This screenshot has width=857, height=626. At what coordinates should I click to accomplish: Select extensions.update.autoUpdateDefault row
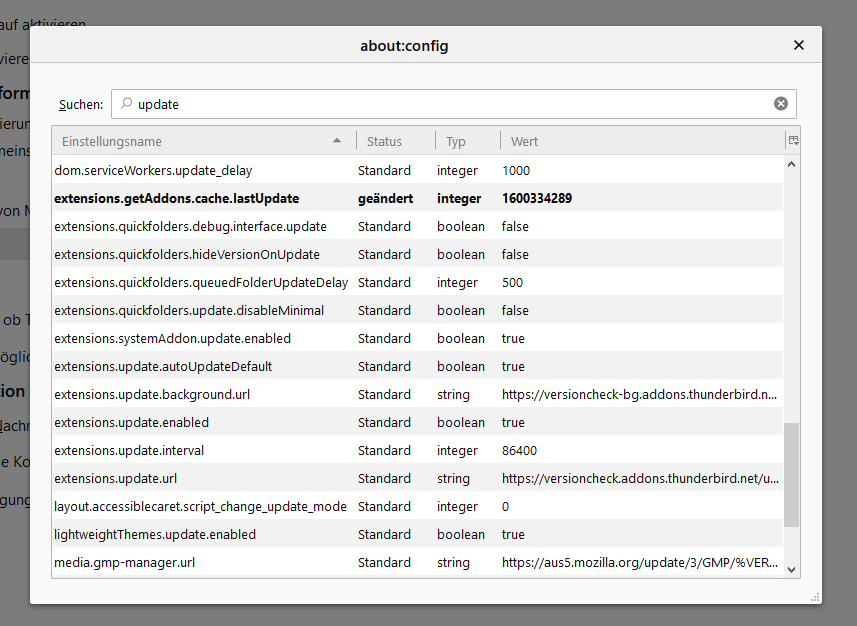(163, 366)
